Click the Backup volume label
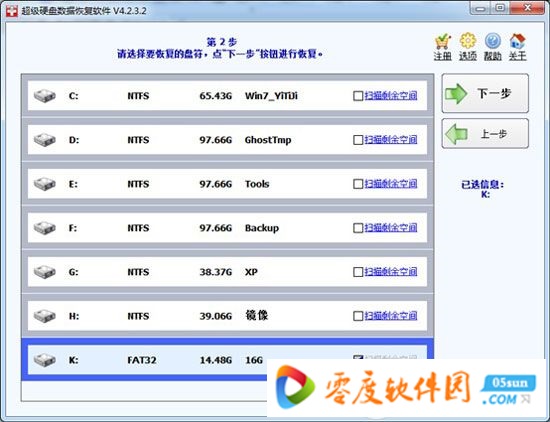The image size is (550, 422). [x=262, y=228]
